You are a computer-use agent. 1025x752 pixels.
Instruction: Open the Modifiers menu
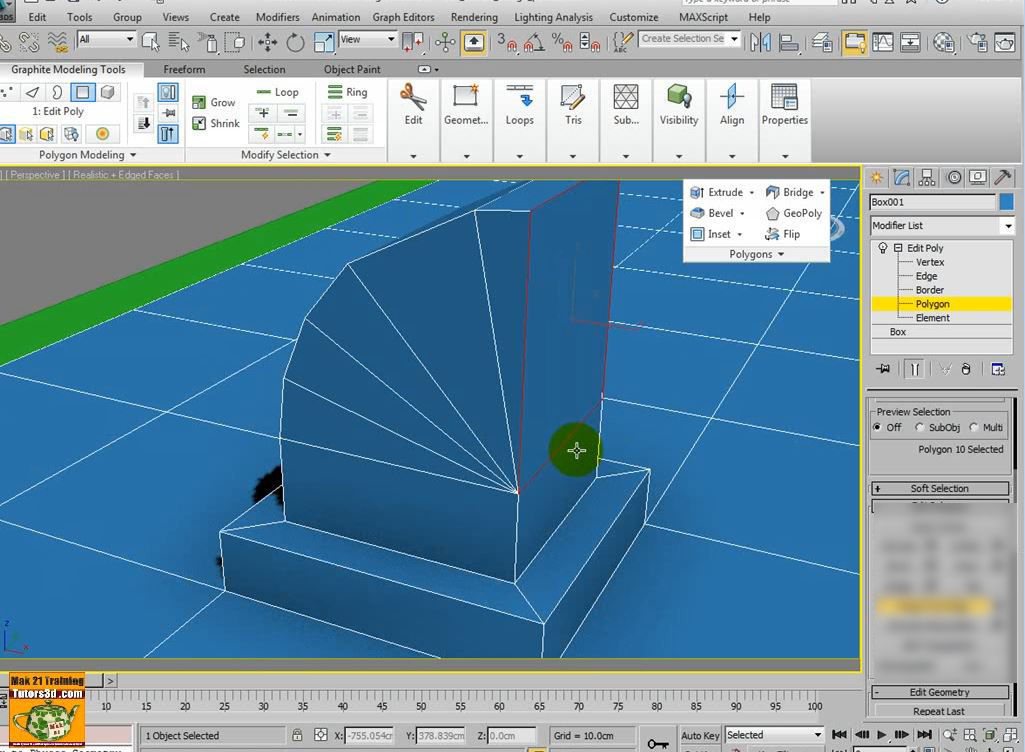pos(277,17)
